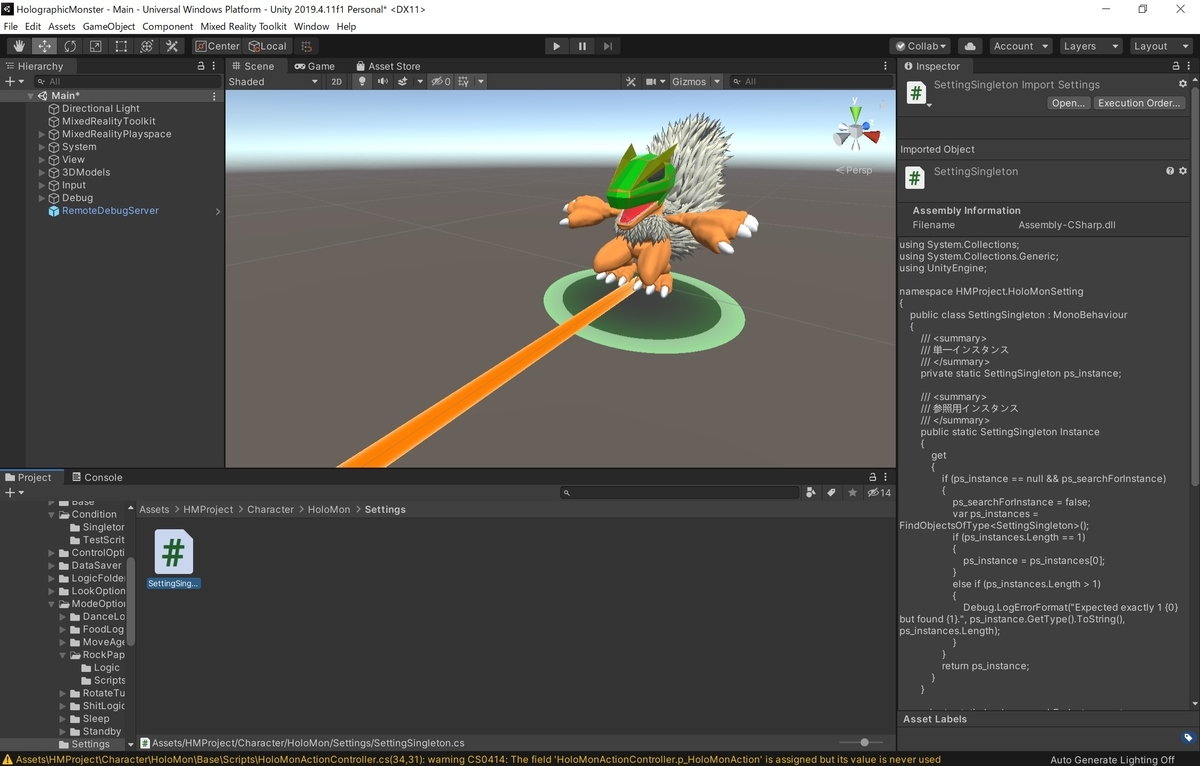Open the Inspector gear settings icon

pos(1183,85)
